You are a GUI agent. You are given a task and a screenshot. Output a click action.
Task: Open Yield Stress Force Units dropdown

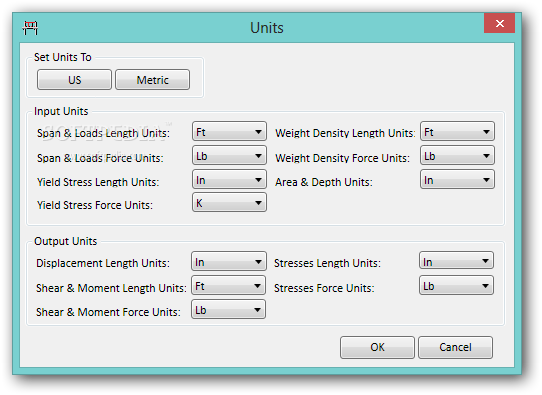coord(229,203)
